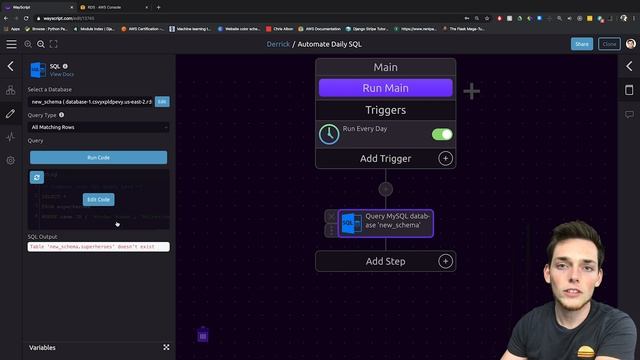Click the refresh icon in code editor
This screenshot has width=640, height=360.
[x=37, y=177]
